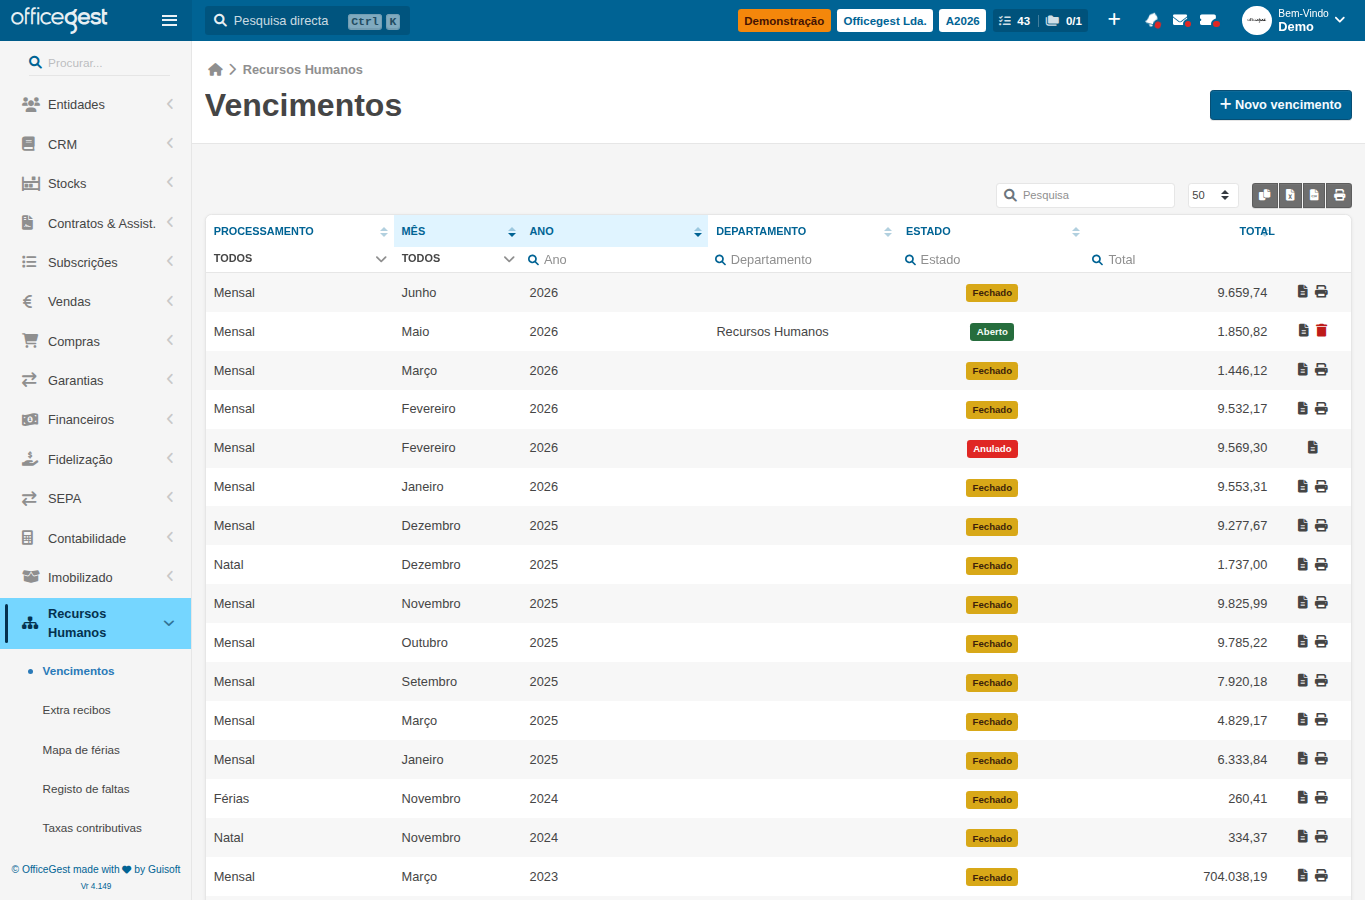The image size is (1365, 900).
Task: Click the 704.038,19 total value
Action: pos(1235,876)
